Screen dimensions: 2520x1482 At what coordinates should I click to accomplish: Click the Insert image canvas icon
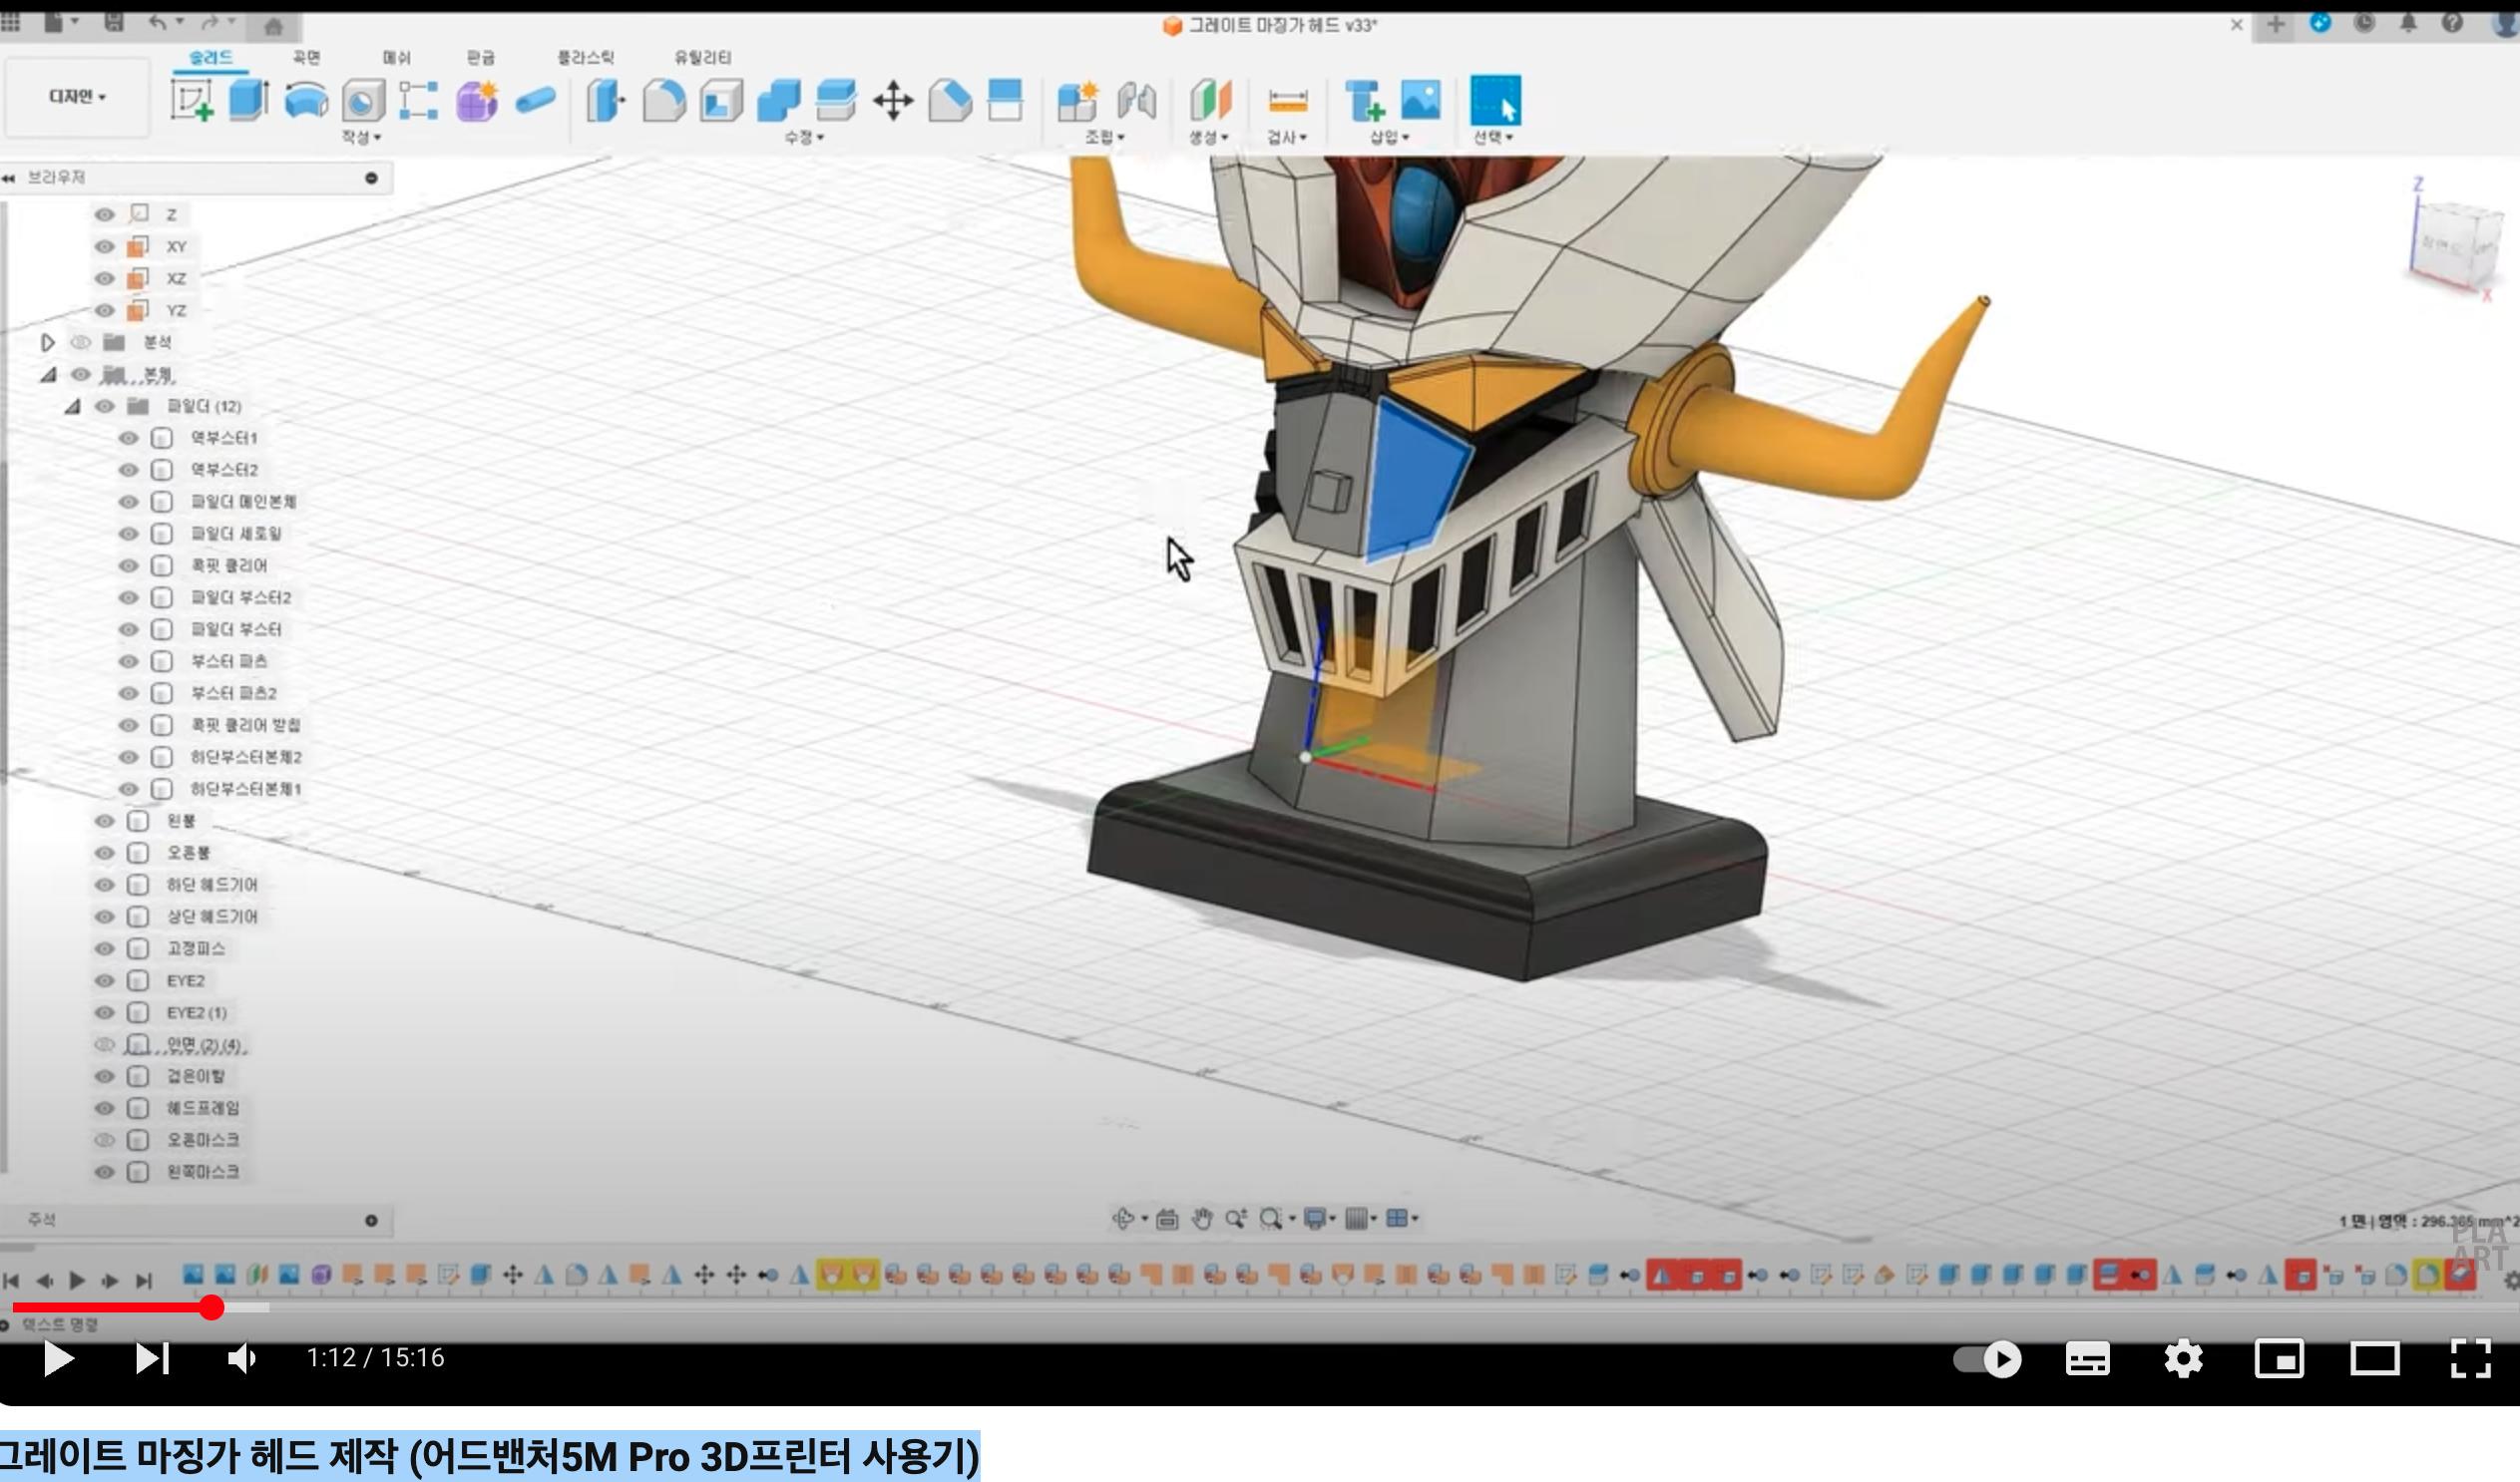[1421, 100]
